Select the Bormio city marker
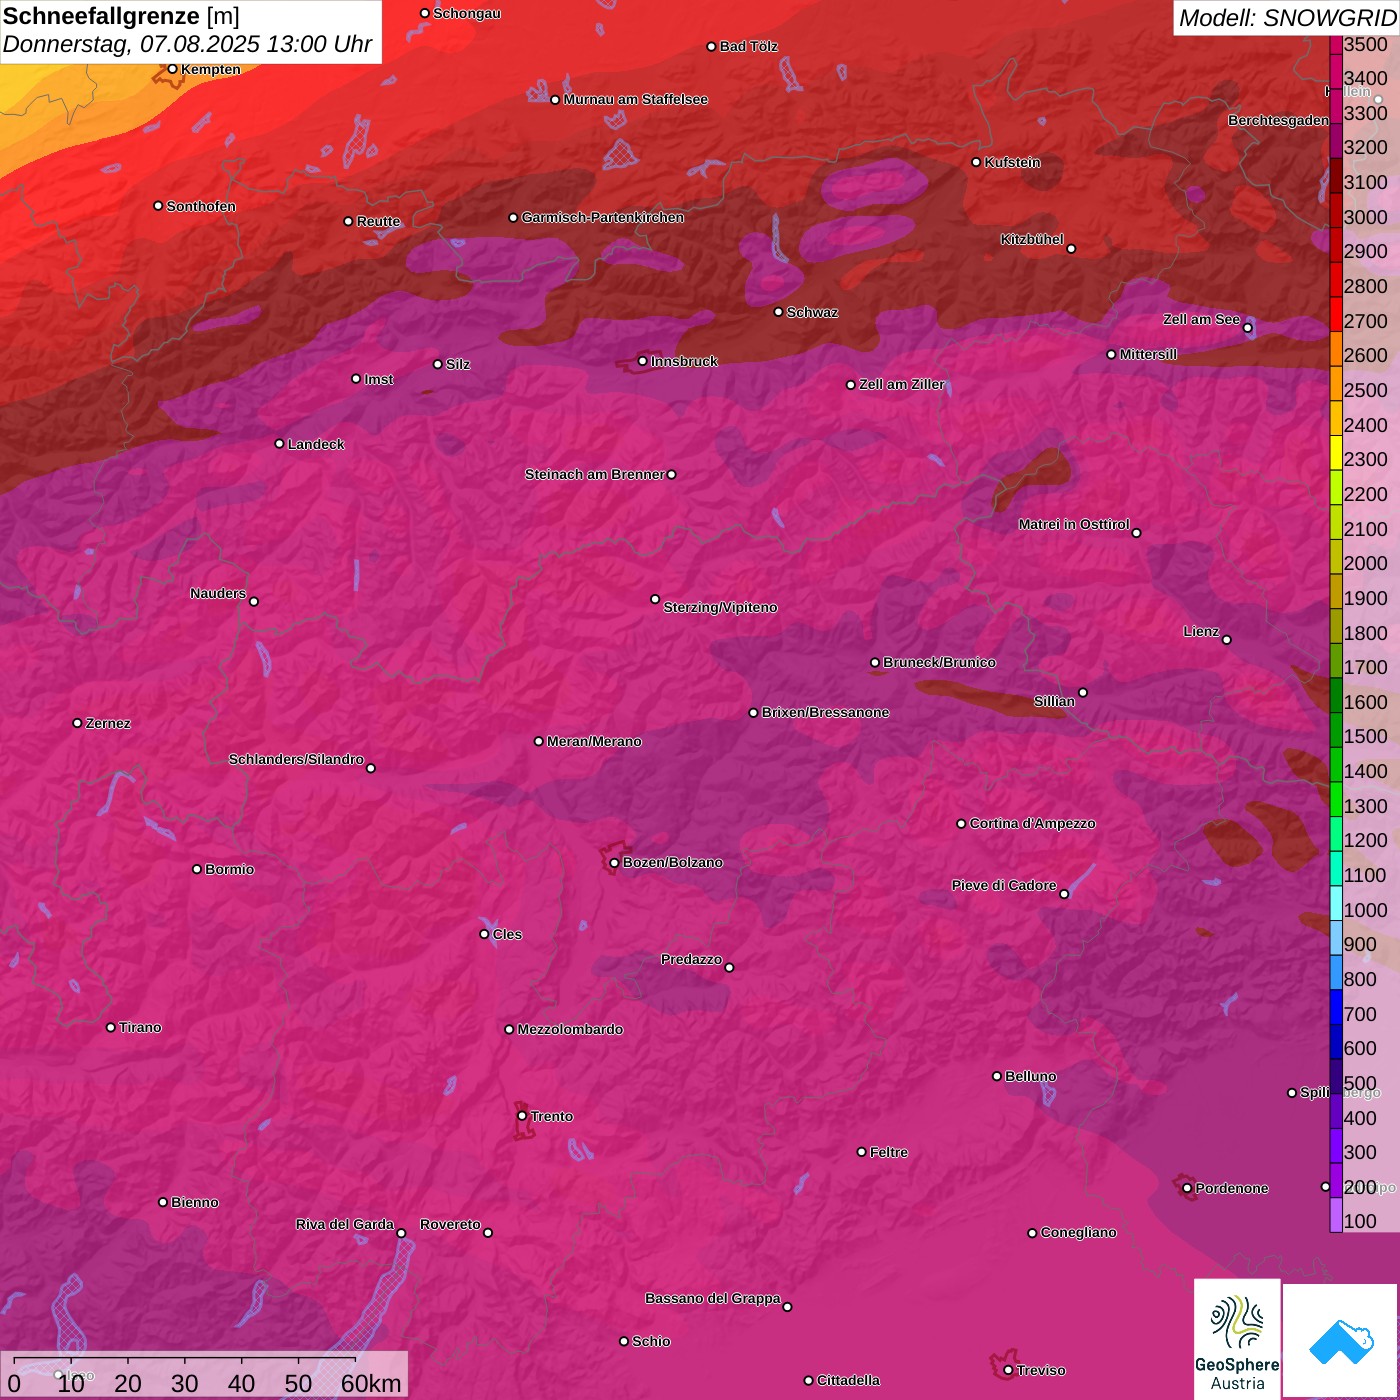 click(197, 869)
